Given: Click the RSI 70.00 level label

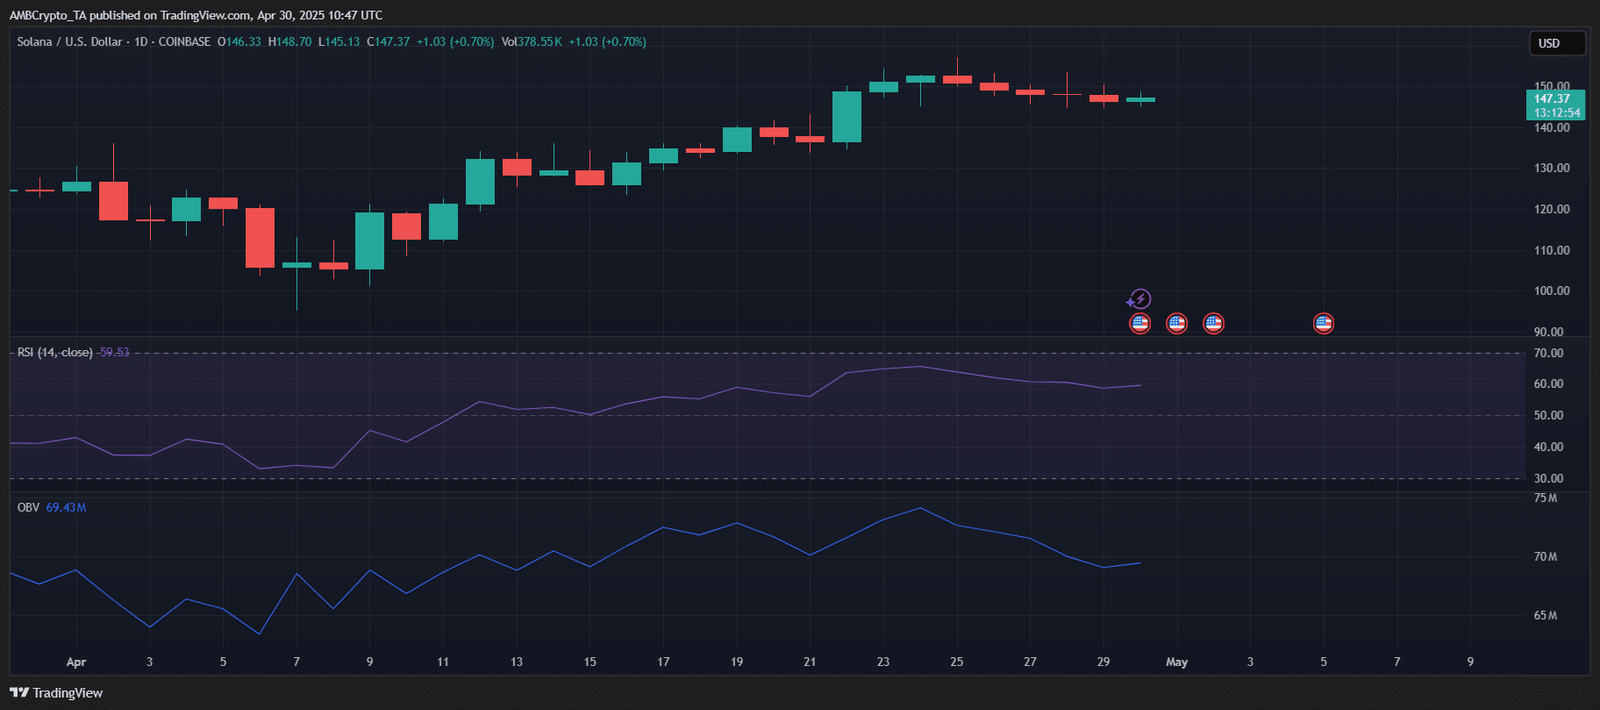Looking at the screenshot, I should point(1548,353).
